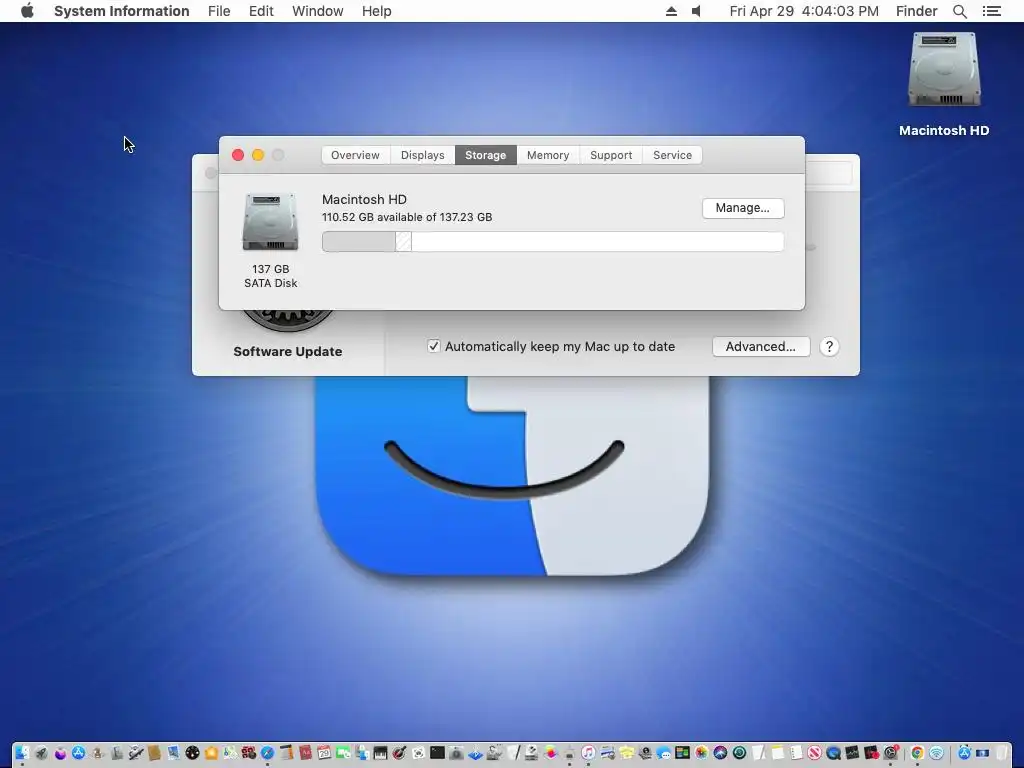The image size is (1024, 768).
Task: Open the Applications folder in the Dock
Action: point(964,753)
